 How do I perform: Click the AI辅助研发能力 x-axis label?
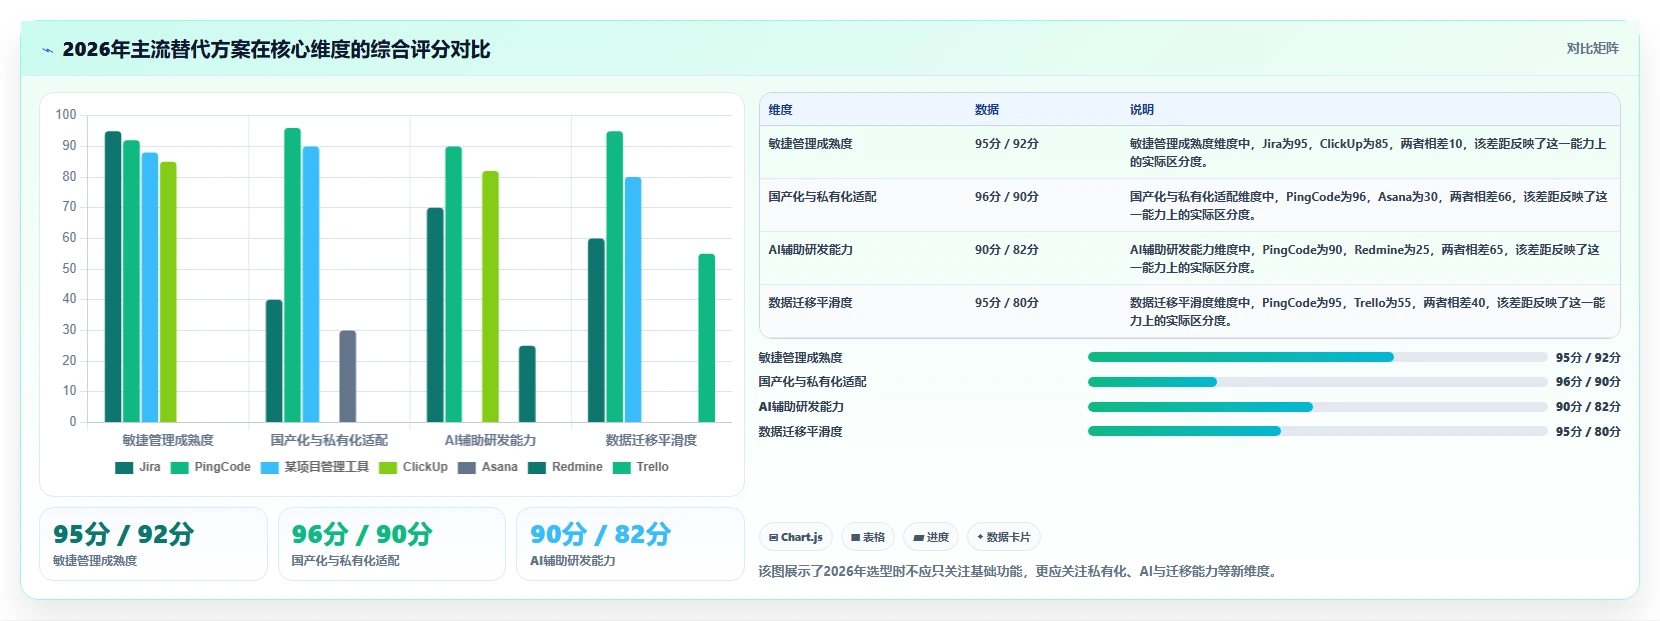pyautogui.click(x=490, y=440)
